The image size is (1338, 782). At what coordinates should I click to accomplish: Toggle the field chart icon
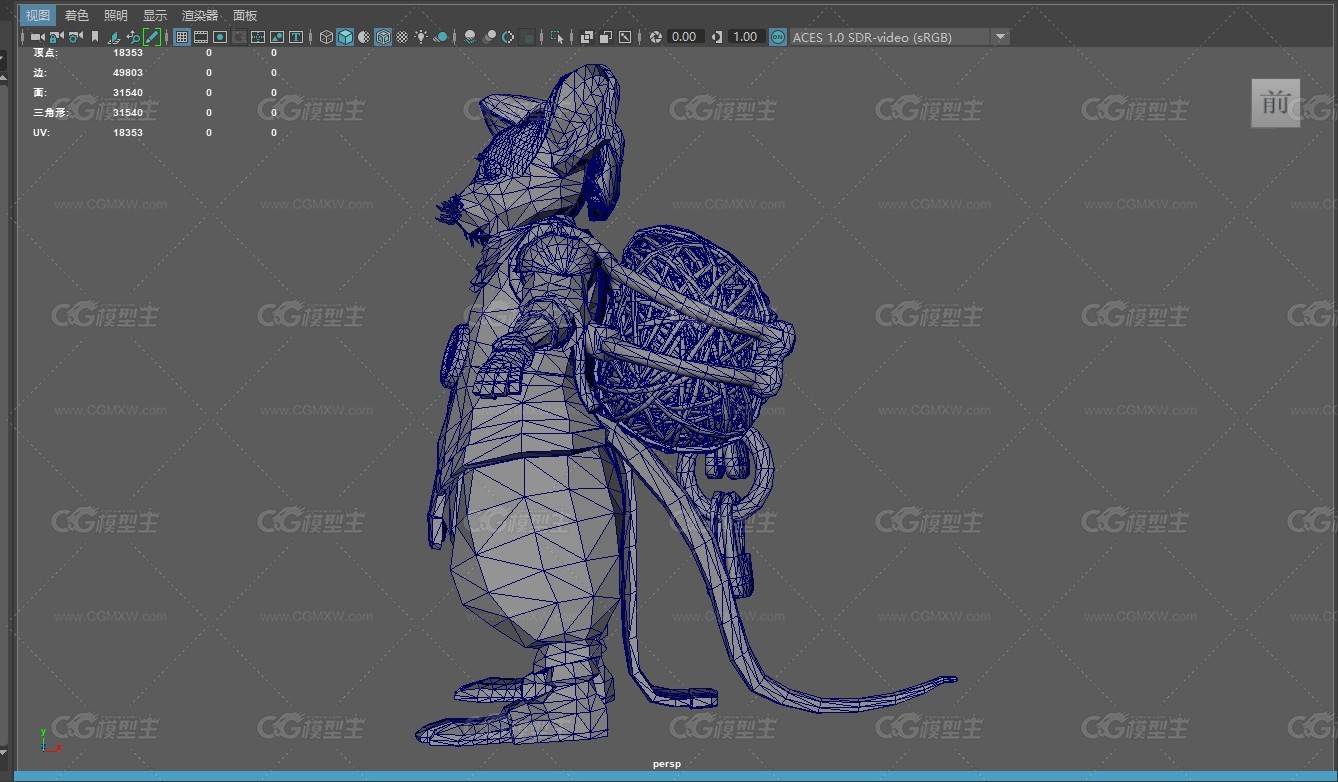pyautogui.click(x=258, y=37)
